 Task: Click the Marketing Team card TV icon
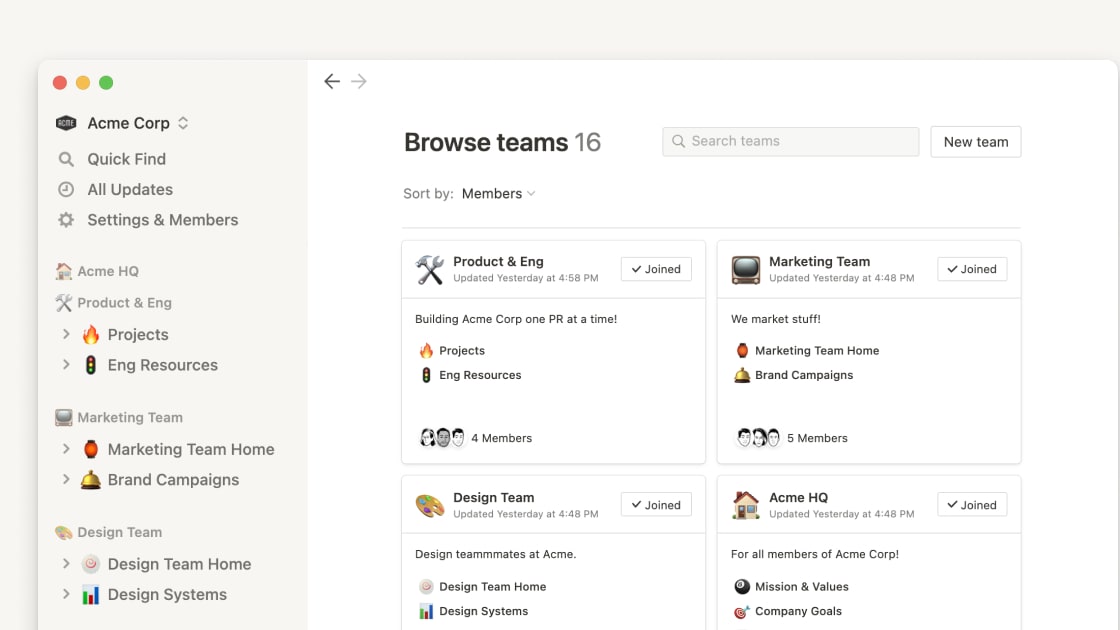[x=746, y=269]
